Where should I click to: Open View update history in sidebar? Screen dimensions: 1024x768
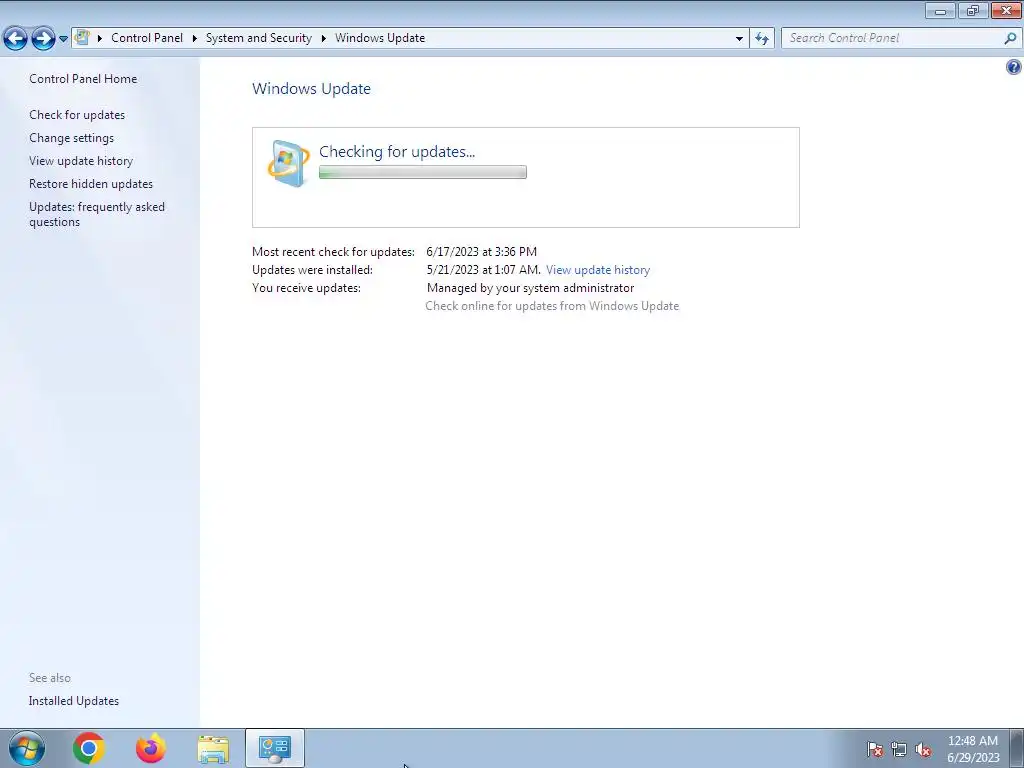(x=81, y=161)
